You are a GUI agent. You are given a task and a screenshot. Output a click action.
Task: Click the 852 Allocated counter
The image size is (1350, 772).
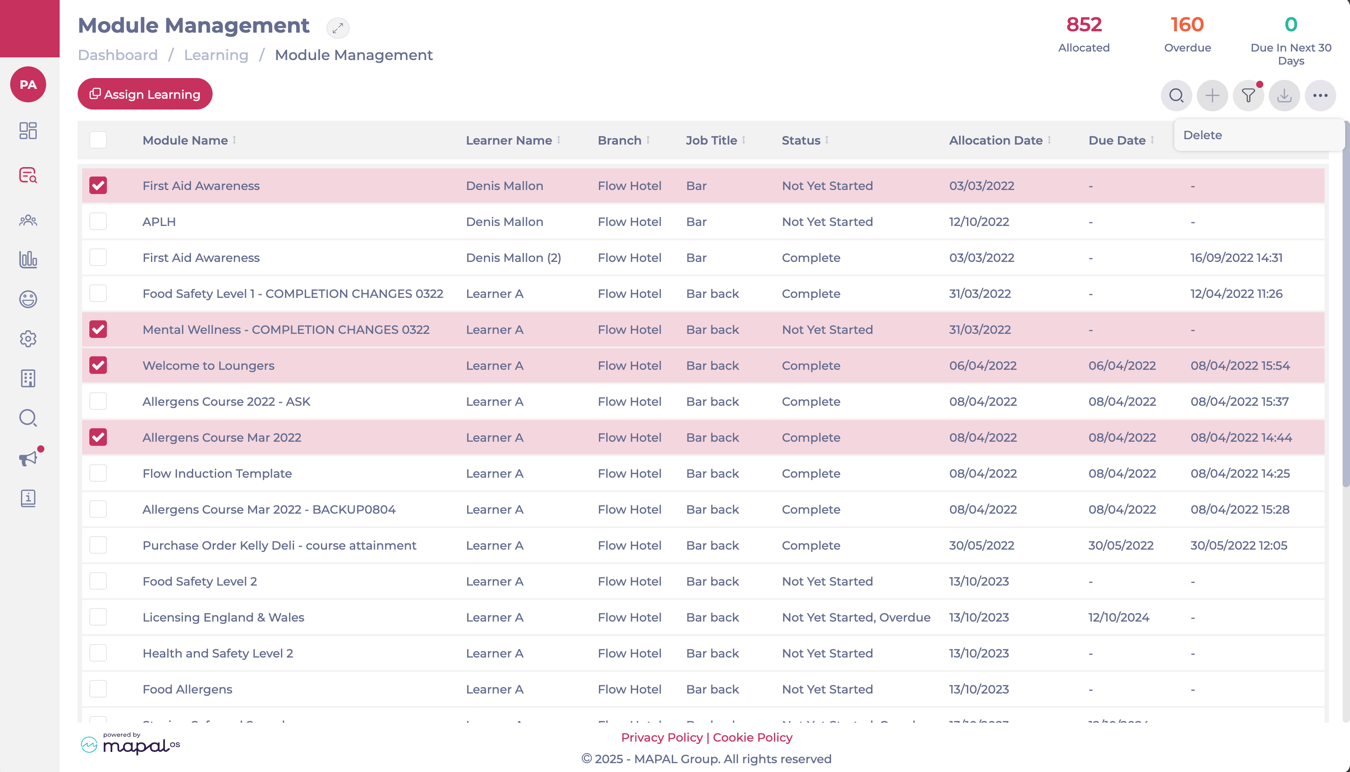click(x=1084, y=34)
